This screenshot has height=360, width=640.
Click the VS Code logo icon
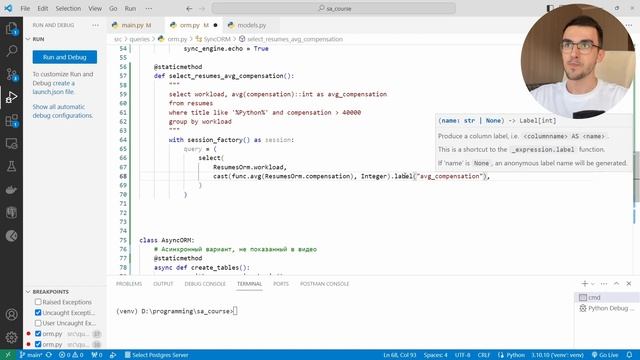[8, 8]
